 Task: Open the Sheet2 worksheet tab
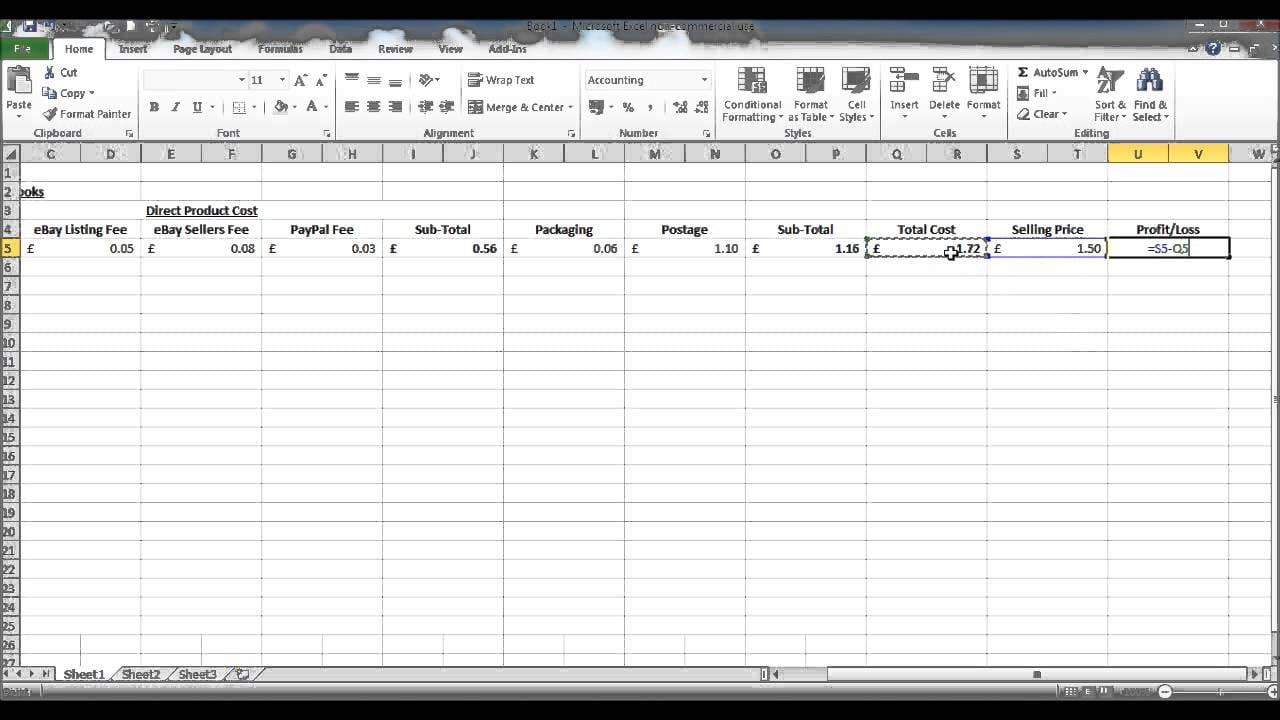point(139,674)
